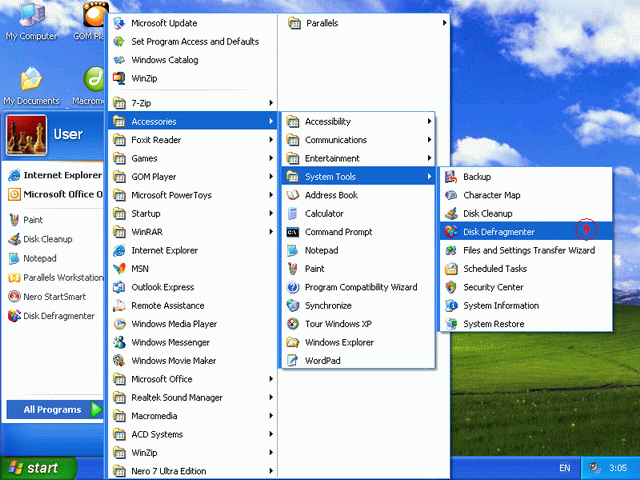The image size is (640, 480).
Task: Expand the Games submenu arrow
Action: pos(271,158)
